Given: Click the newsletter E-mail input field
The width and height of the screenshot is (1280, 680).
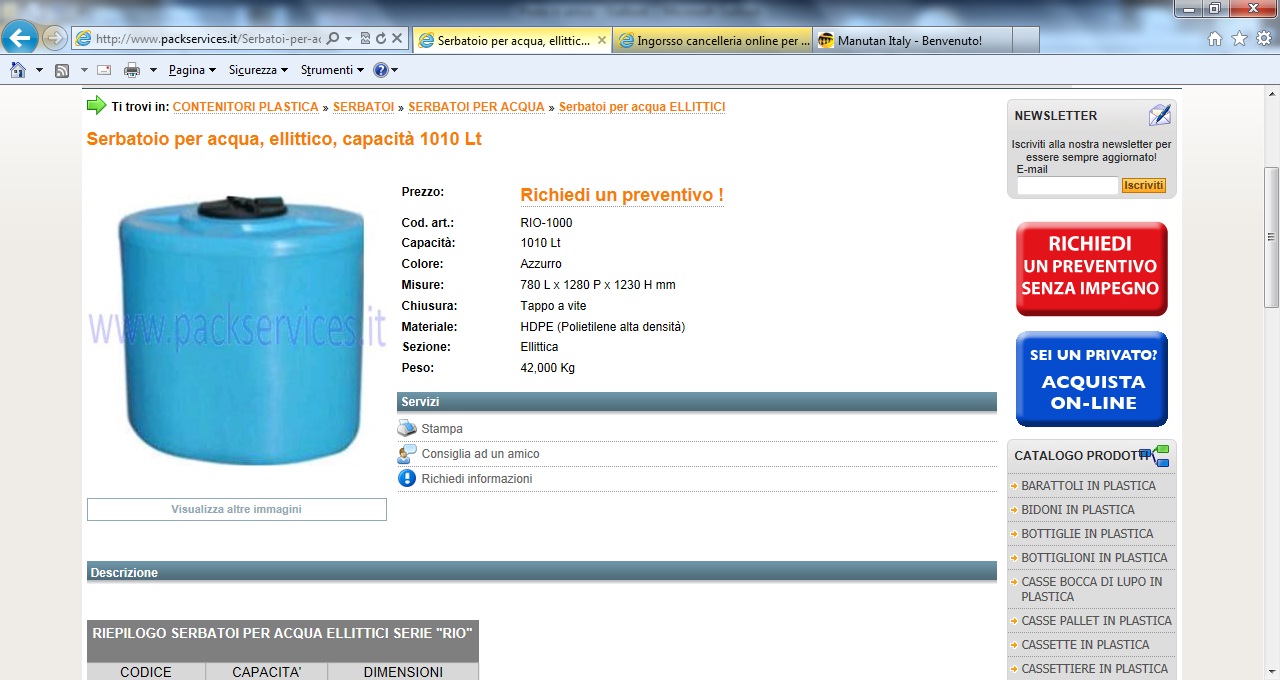Looking at the screenshot, I should pyautogui.click(x=1067, y=185).
